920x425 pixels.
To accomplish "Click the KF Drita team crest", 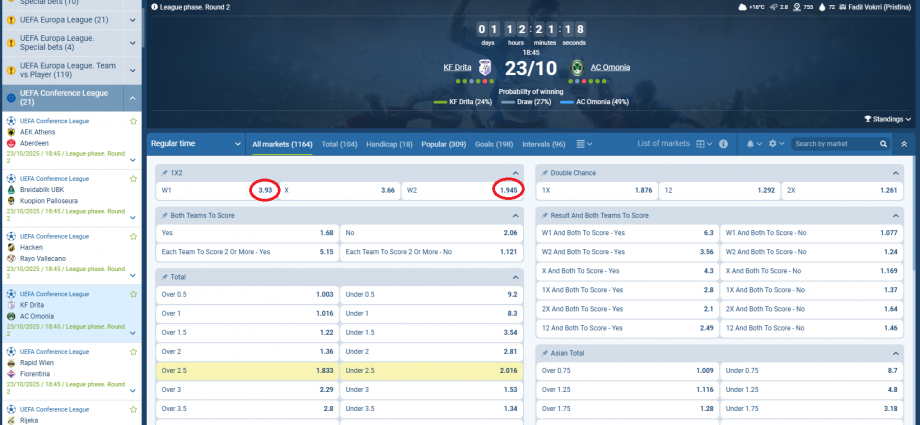I will tap(485, 67).
